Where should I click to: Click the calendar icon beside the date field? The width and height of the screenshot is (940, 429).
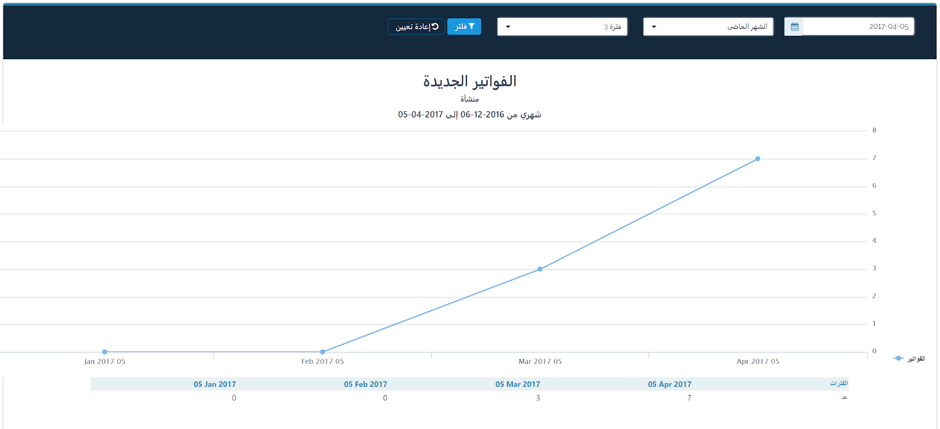[x=794, y=27]
